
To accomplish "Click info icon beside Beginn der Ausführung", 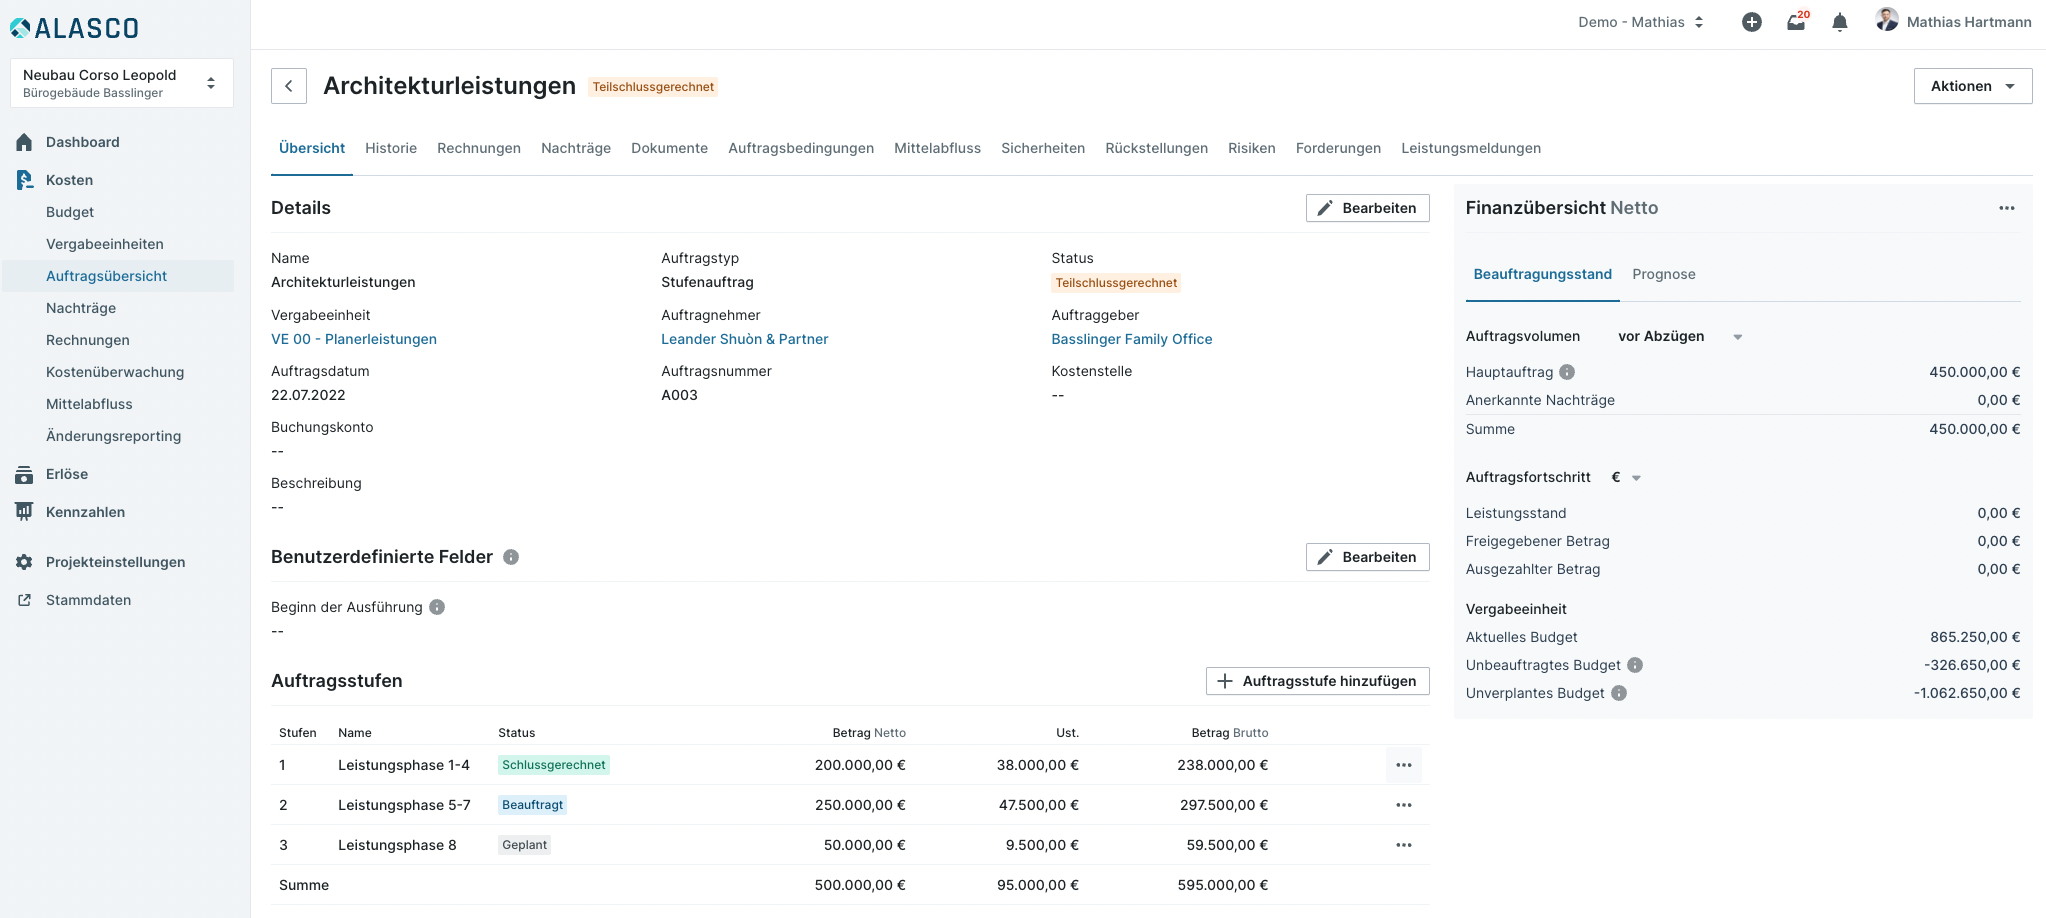I will click(437, 607).
